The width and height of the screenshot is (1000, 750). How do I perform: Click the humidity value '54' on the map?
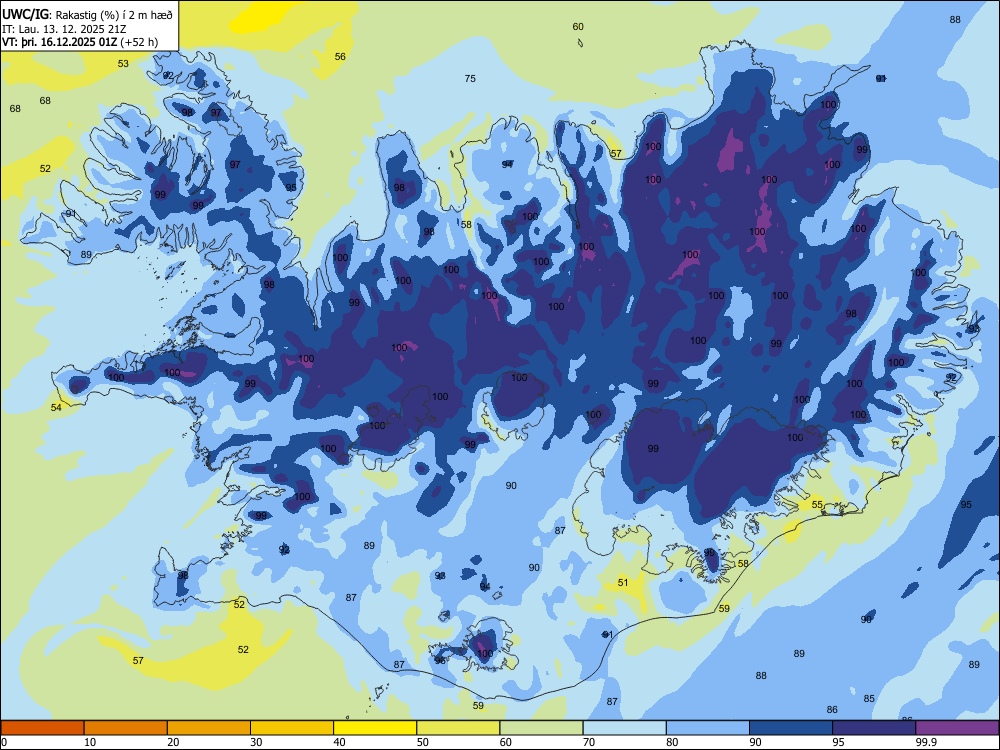click(56, 407)
